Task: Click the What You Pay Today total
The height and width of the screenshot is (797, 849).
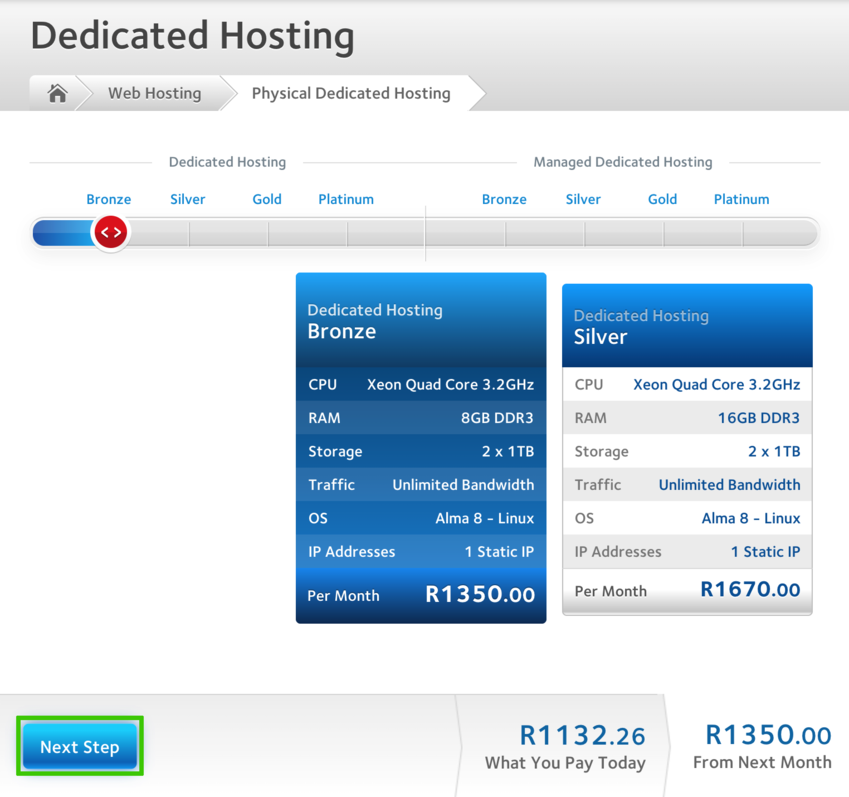Action: pyautogui.click(x=582, y=737)
